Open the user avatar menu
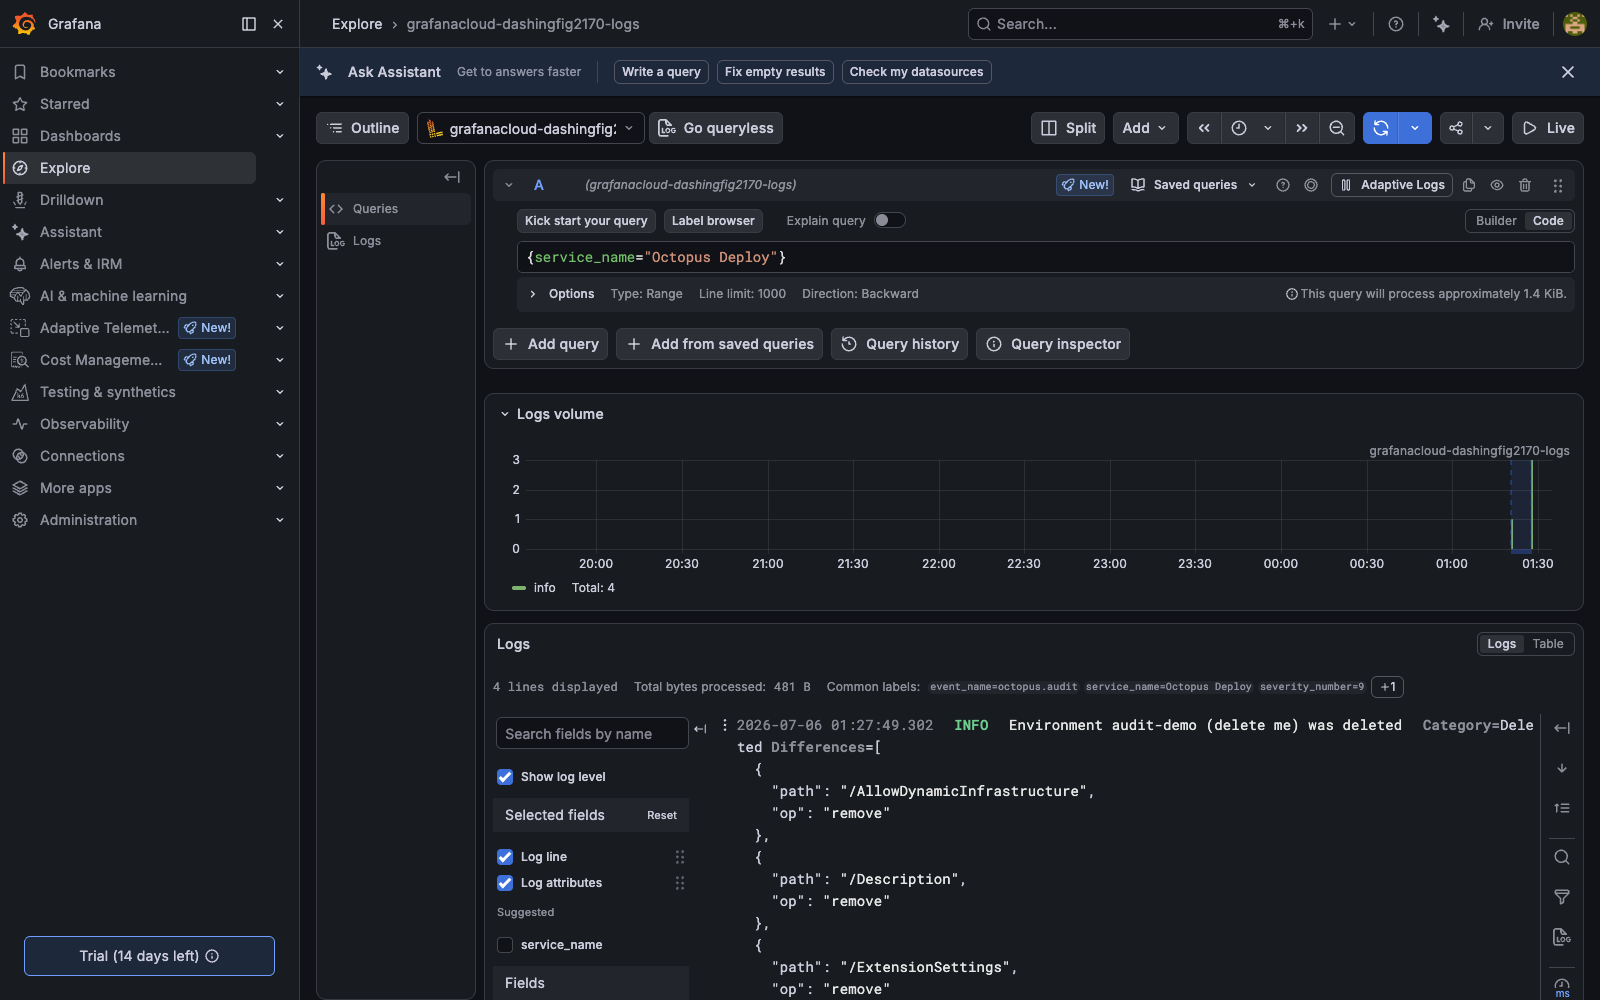 [1575, 24]
